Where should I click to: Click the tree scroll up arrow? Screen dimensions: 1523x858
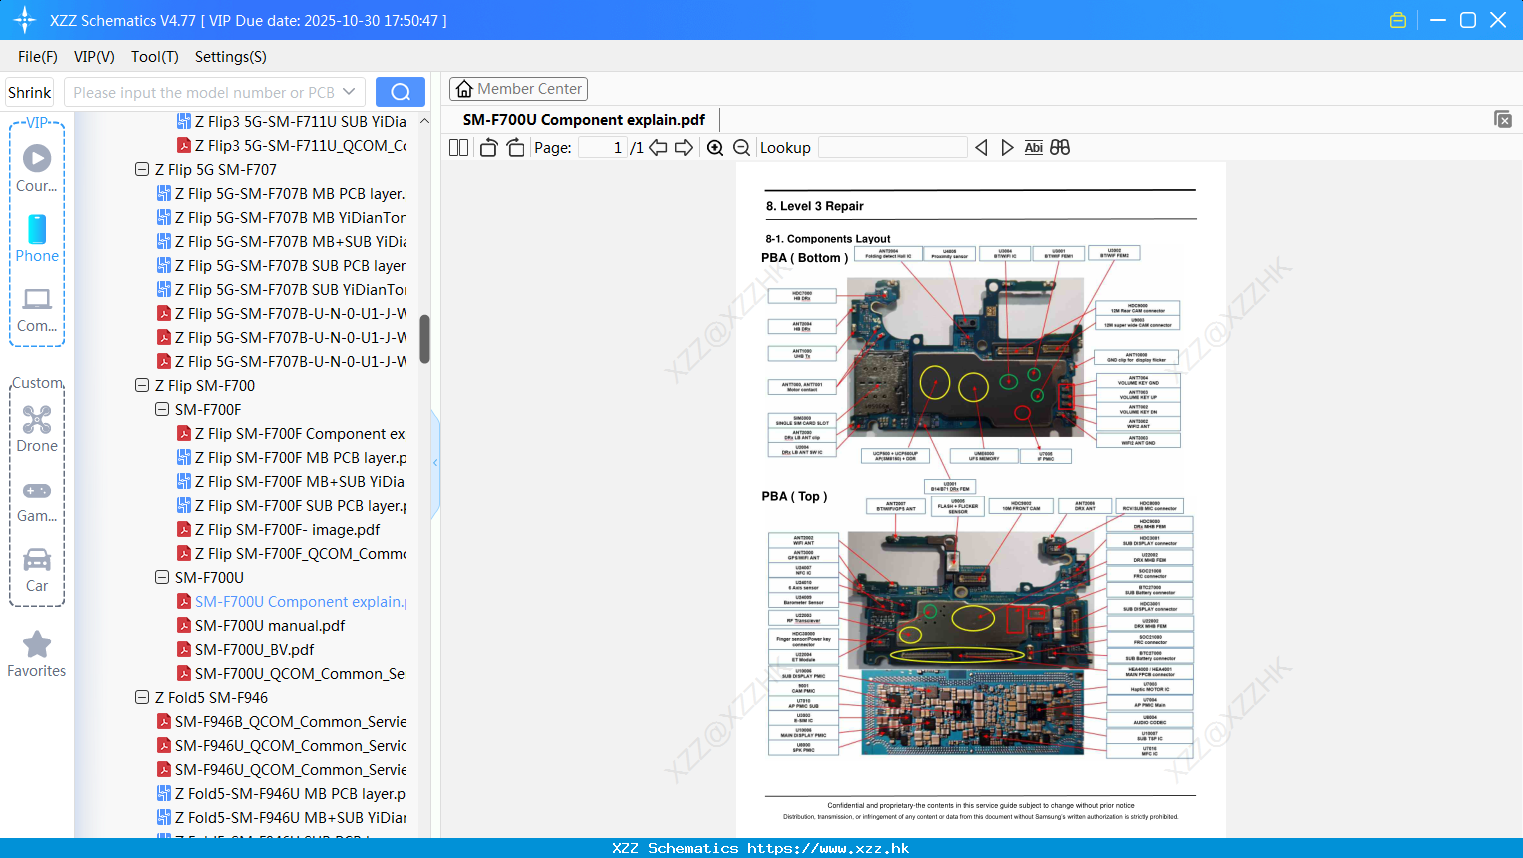pos(424,121)
